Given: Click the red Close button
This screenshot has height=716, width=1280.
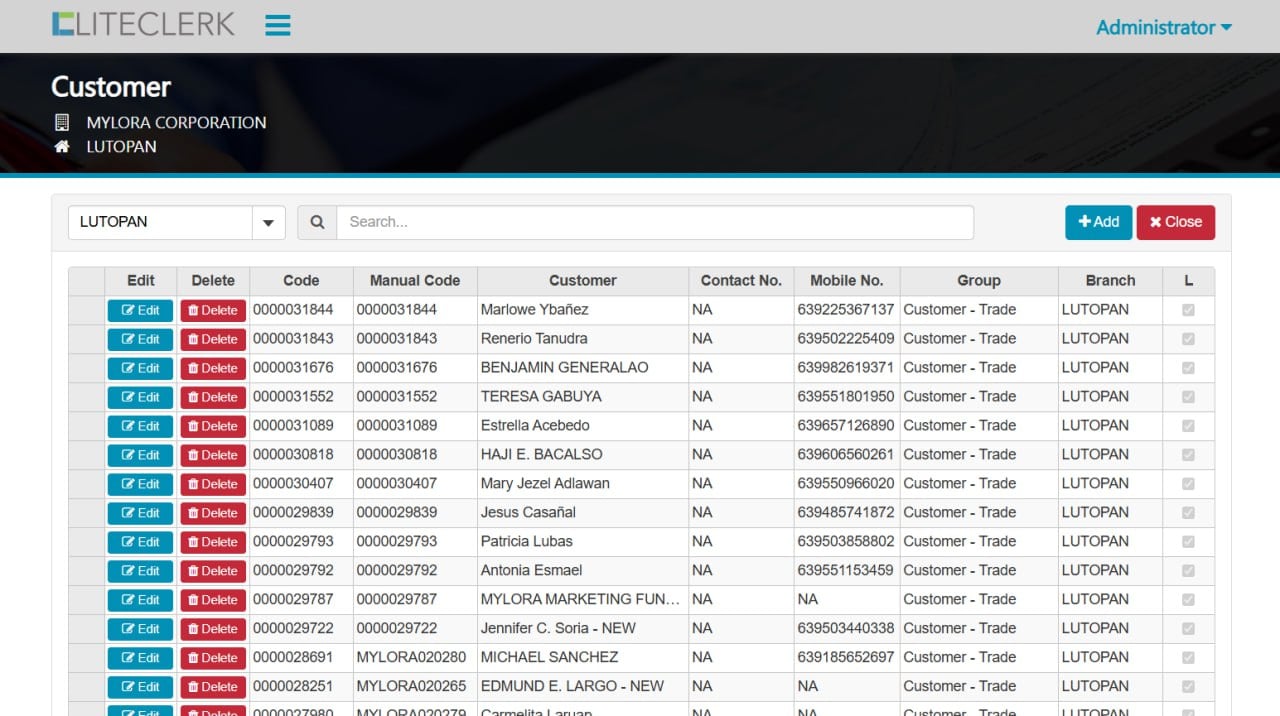Looking at the screenshot, I should (x=1175, y=222).
